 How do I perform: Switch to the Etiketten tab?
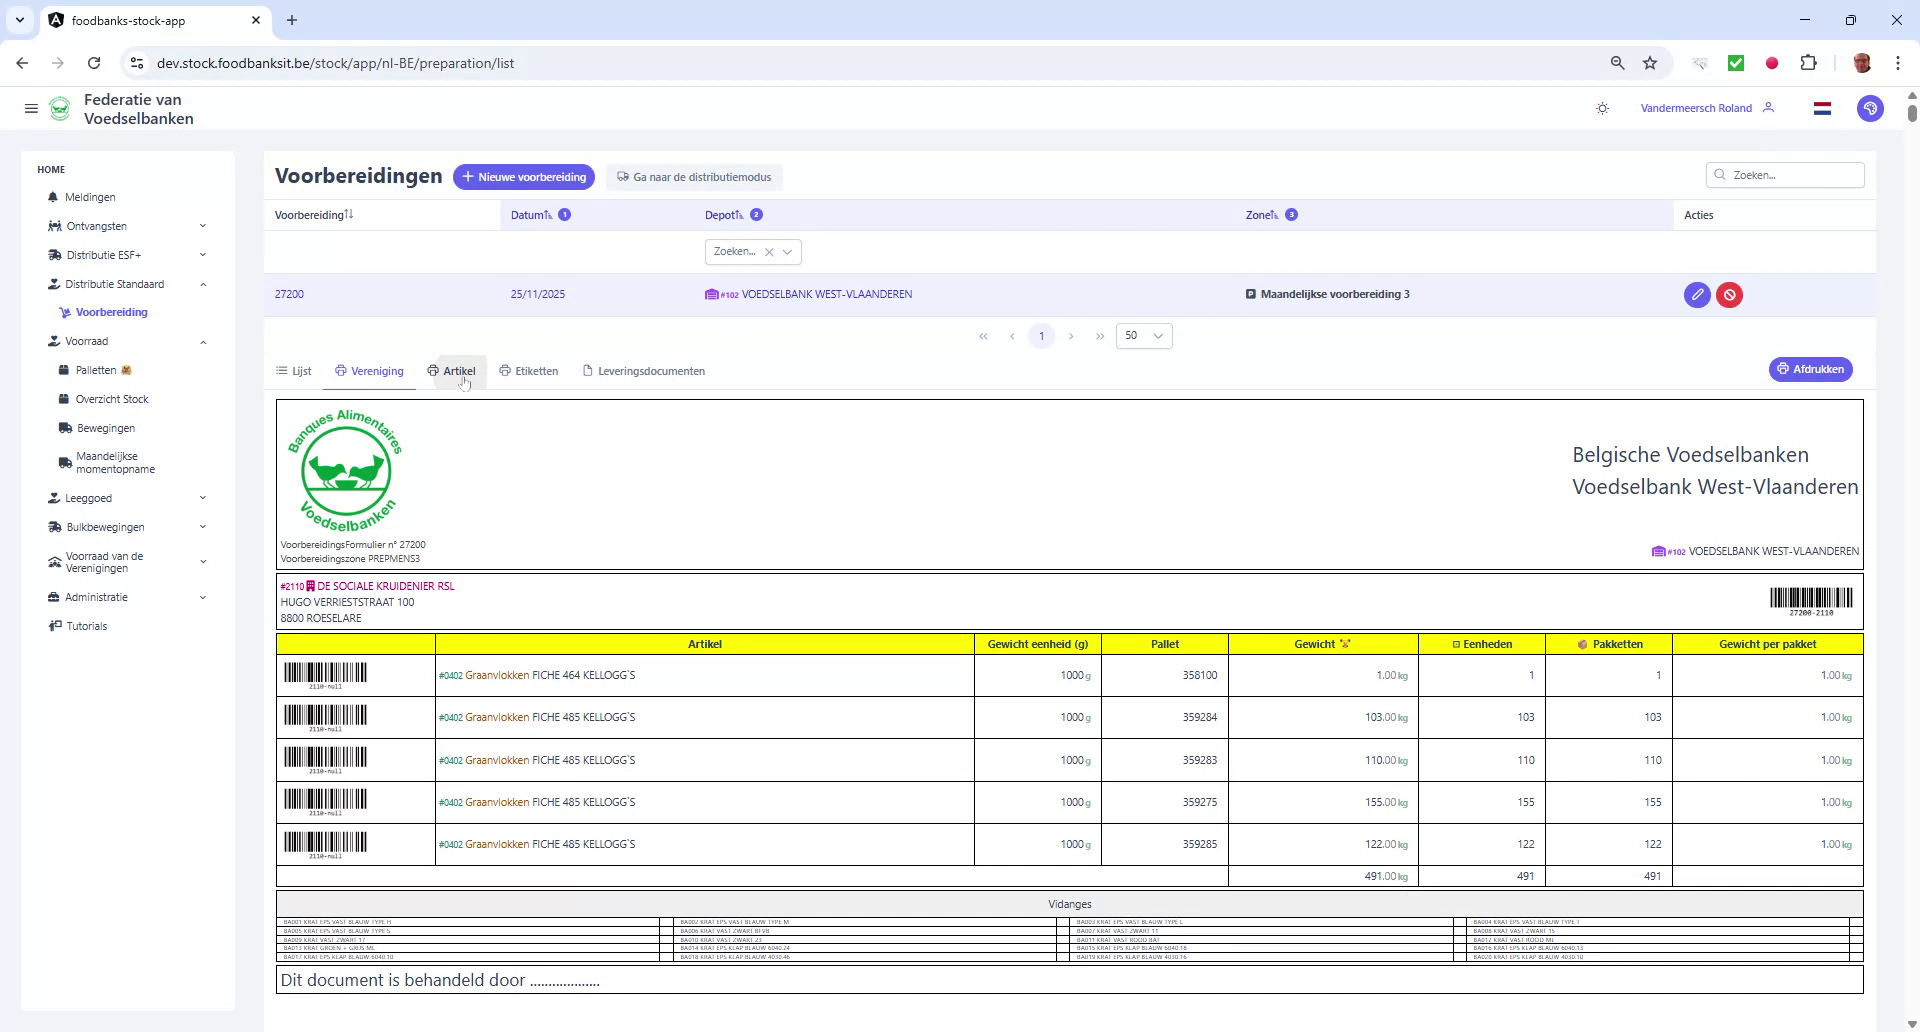point(529,370)
